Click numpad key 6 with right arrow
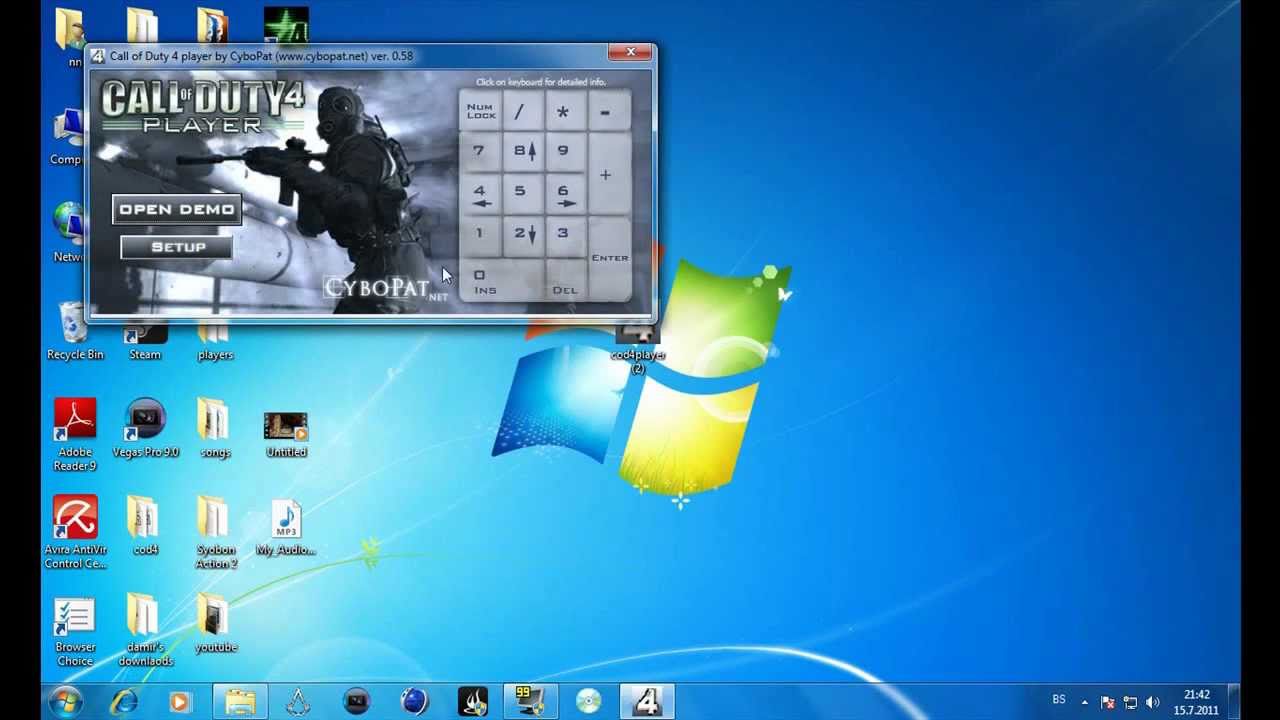The image size is (1280, 720). point(564,193)
